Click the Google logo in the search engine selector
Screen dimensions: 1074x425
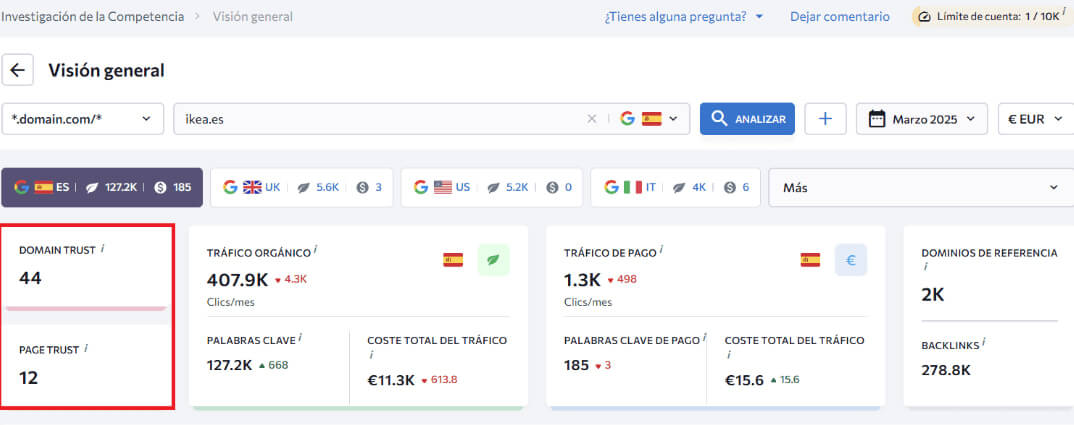[627, 119]
